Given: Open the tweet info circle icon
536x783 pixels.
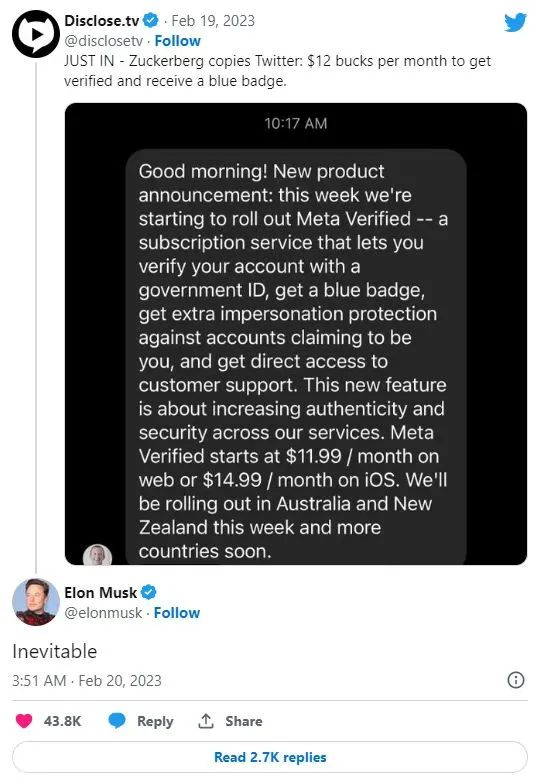Looking at the screenshot, I should coord(516,680).
